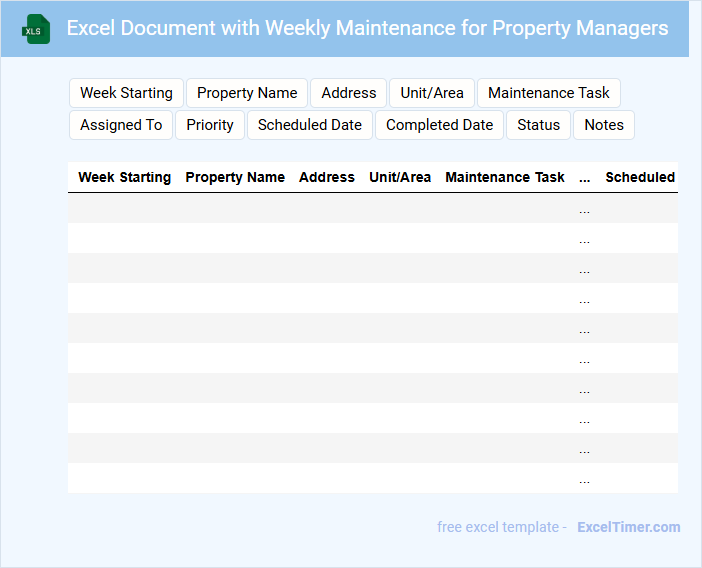Click the Notes tag button
The image size is (702, 568).
(604, 125)
